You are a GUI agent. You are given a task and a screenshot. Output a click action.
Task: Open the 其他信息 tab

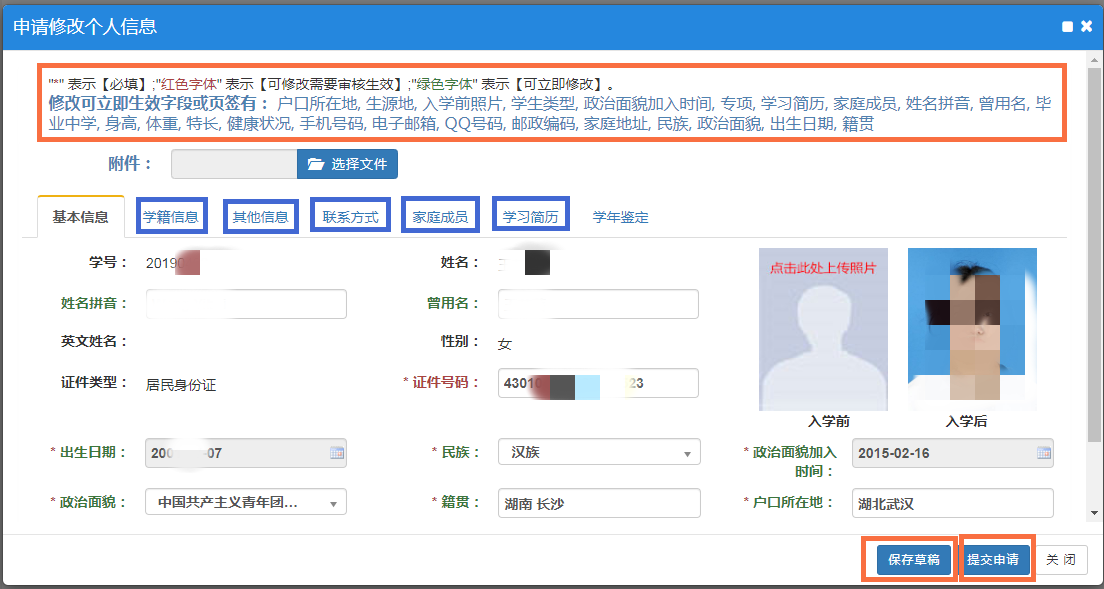click(260, 216)
